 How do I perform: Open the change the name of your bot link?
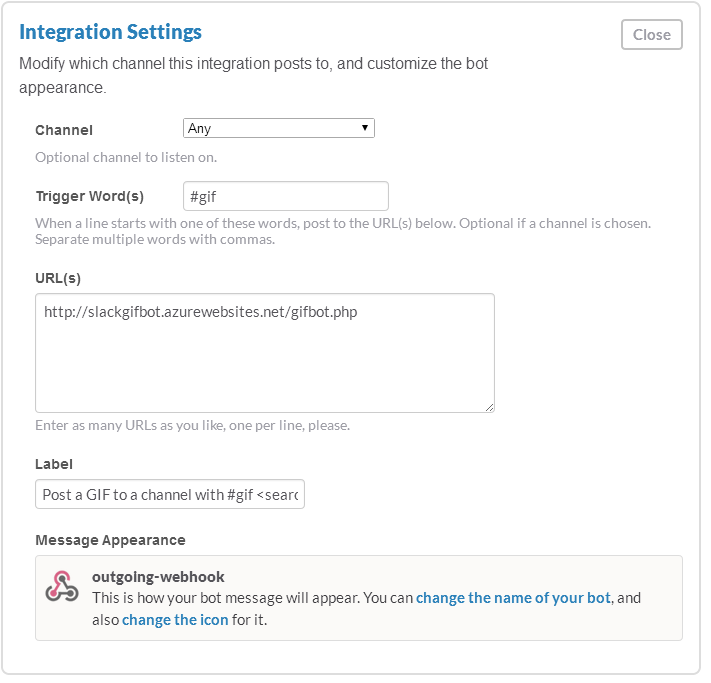[513, 598]
